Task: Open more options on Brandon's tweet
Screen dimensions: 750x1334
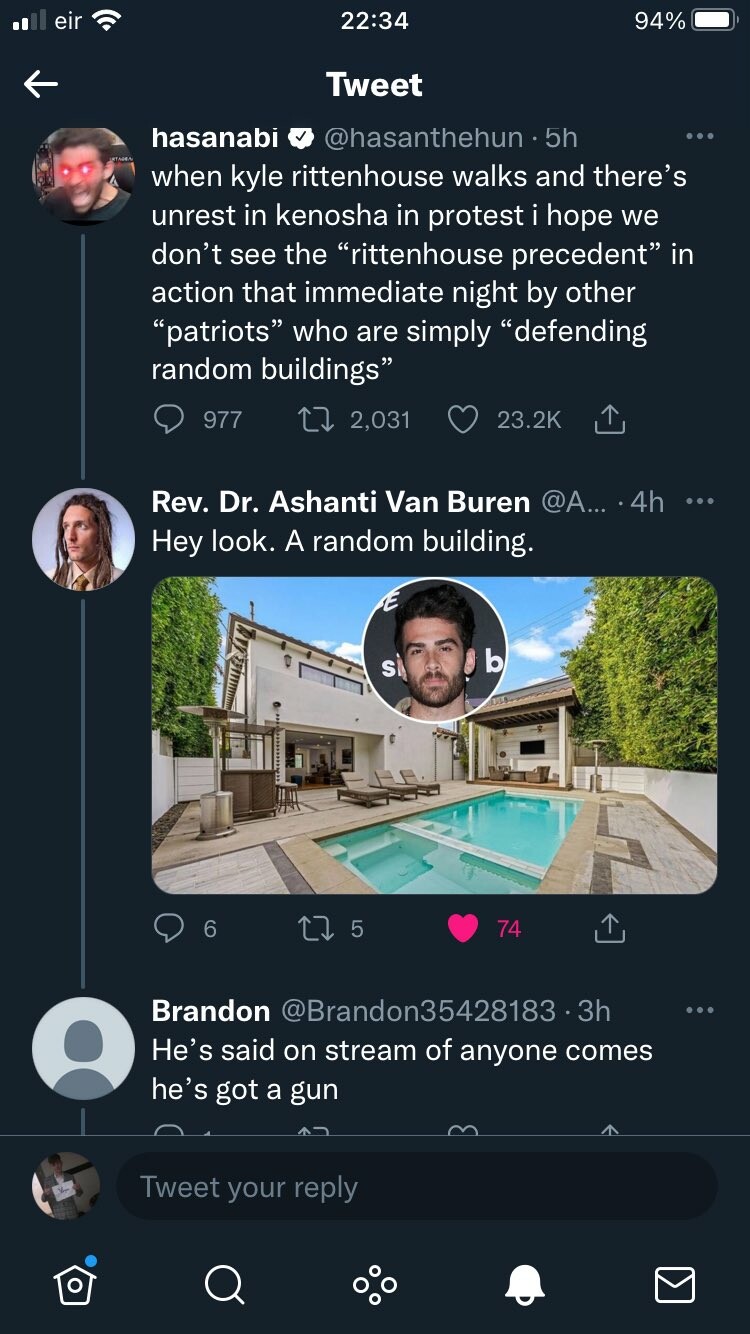Action: coord(699,1011)
